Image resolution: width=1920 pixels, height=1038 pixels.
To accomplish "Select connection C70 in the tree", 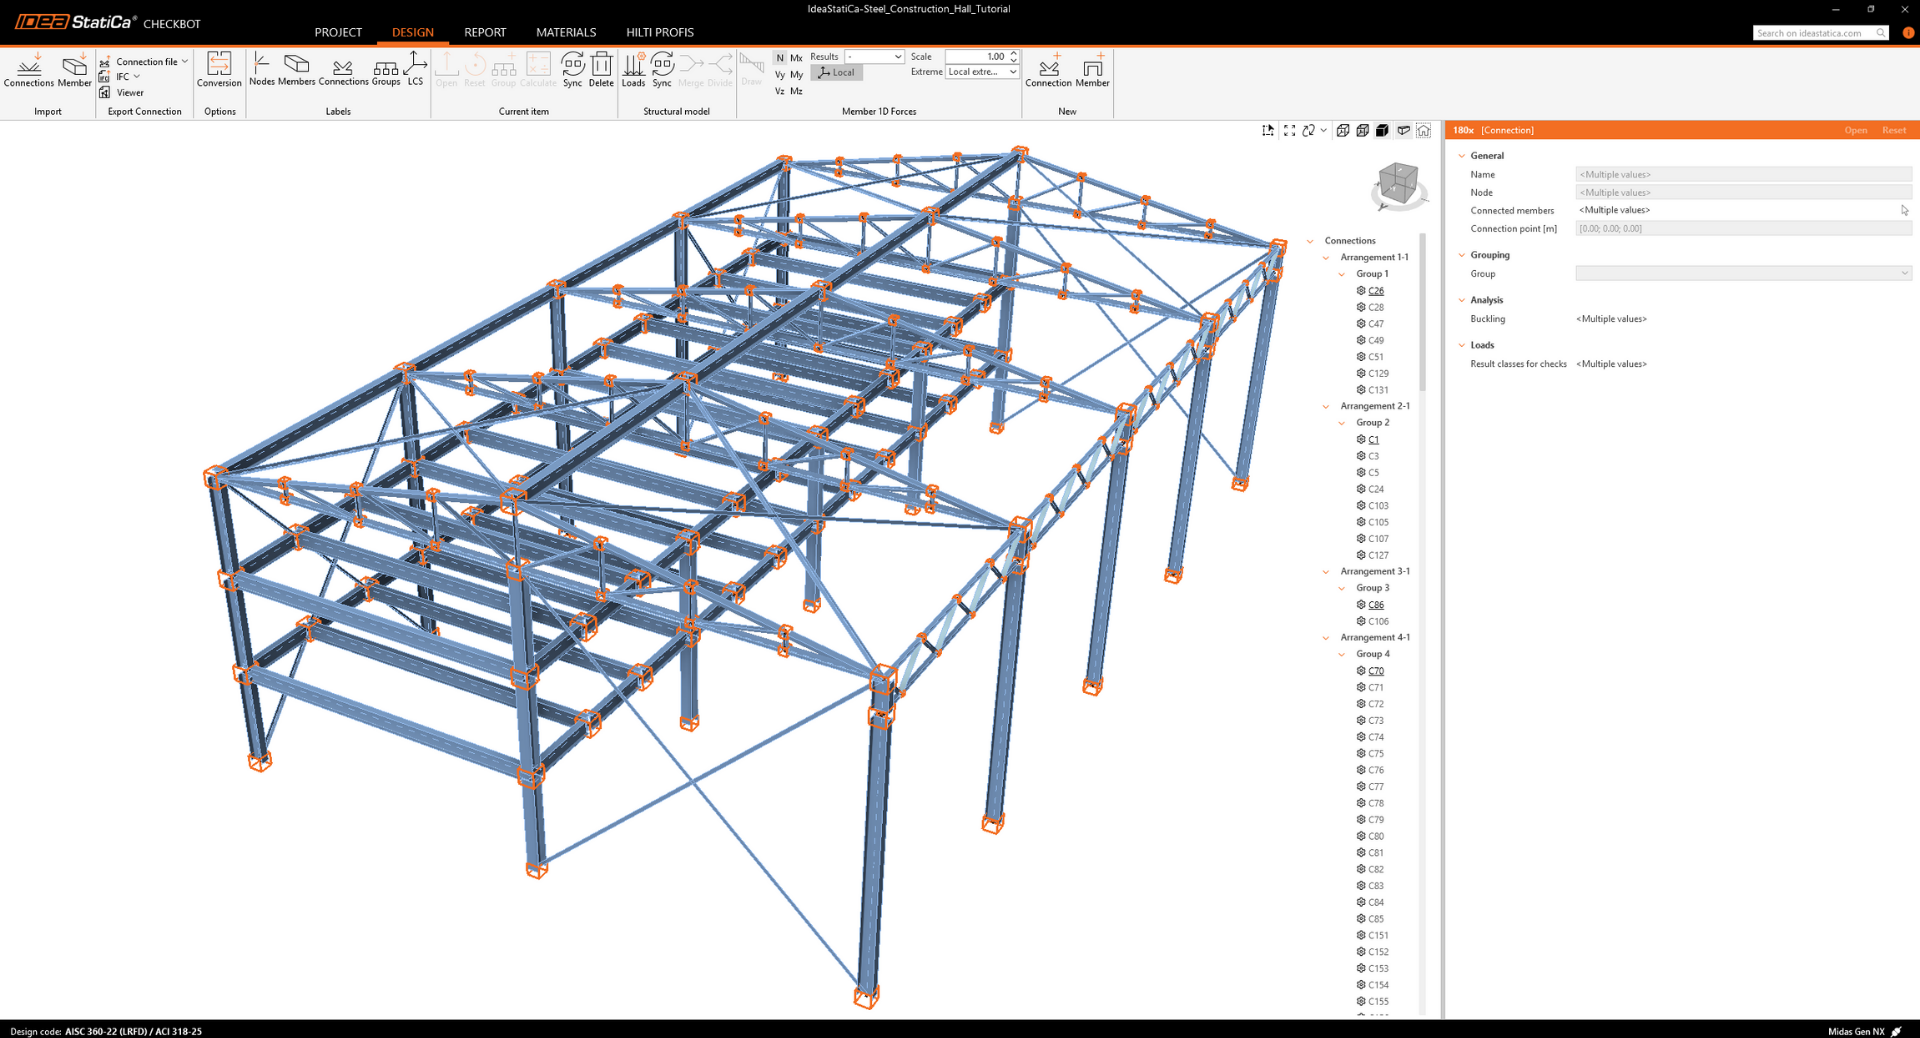I will coord(1376,671).
